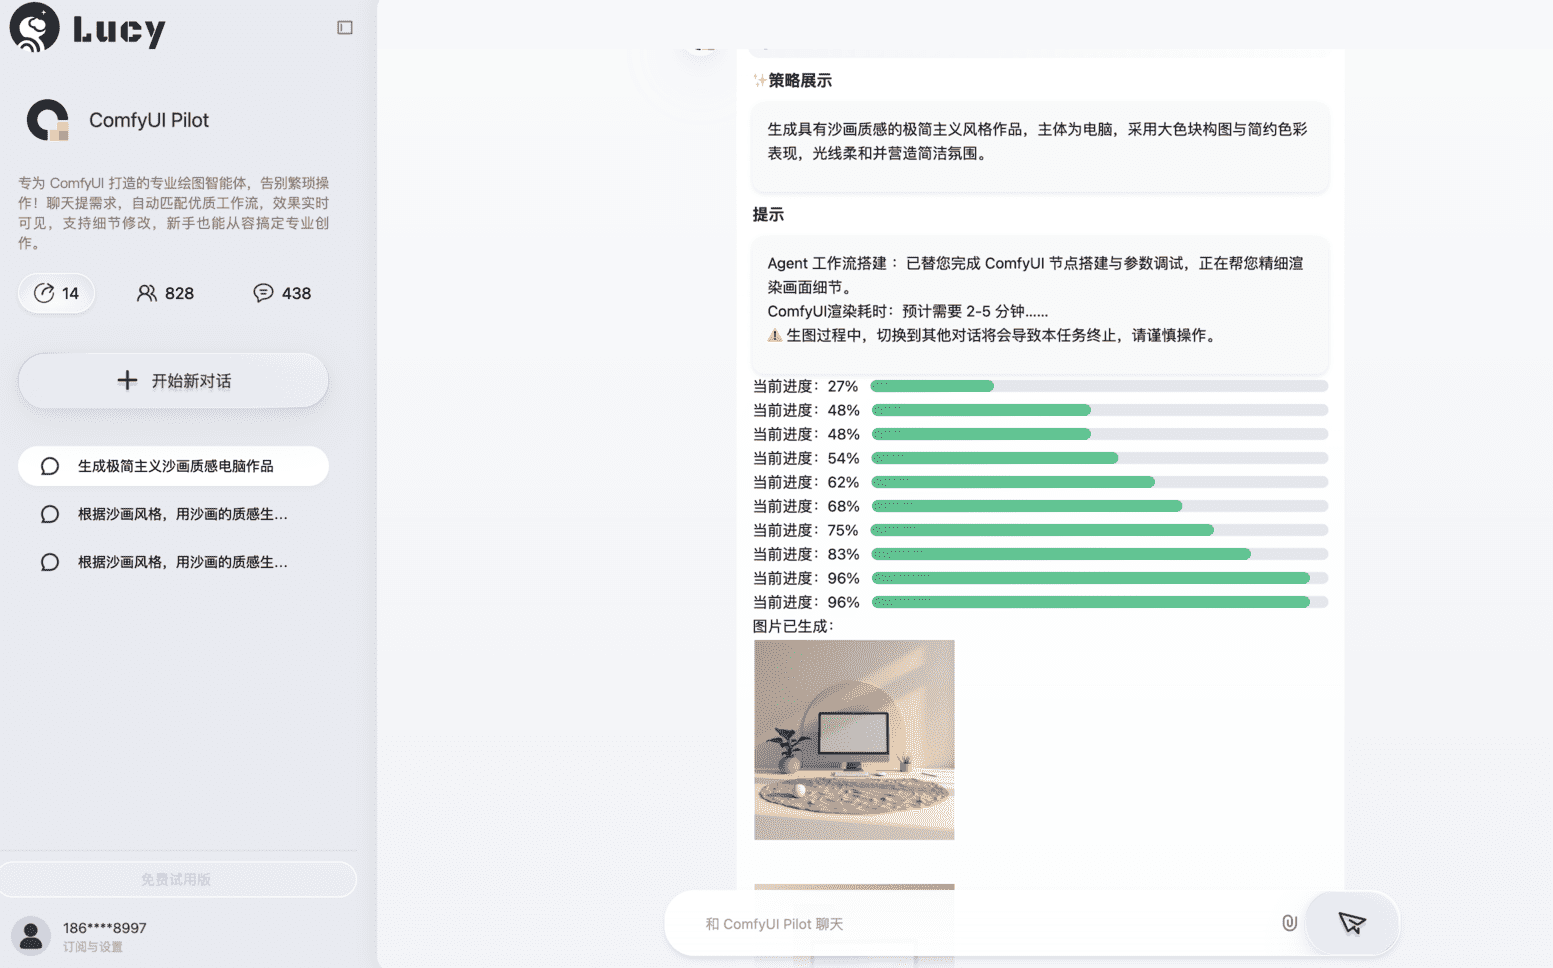This screenshot has height=968, width=1553.
Task: Click the user profile avatar icon
Action: coord(31,936)
